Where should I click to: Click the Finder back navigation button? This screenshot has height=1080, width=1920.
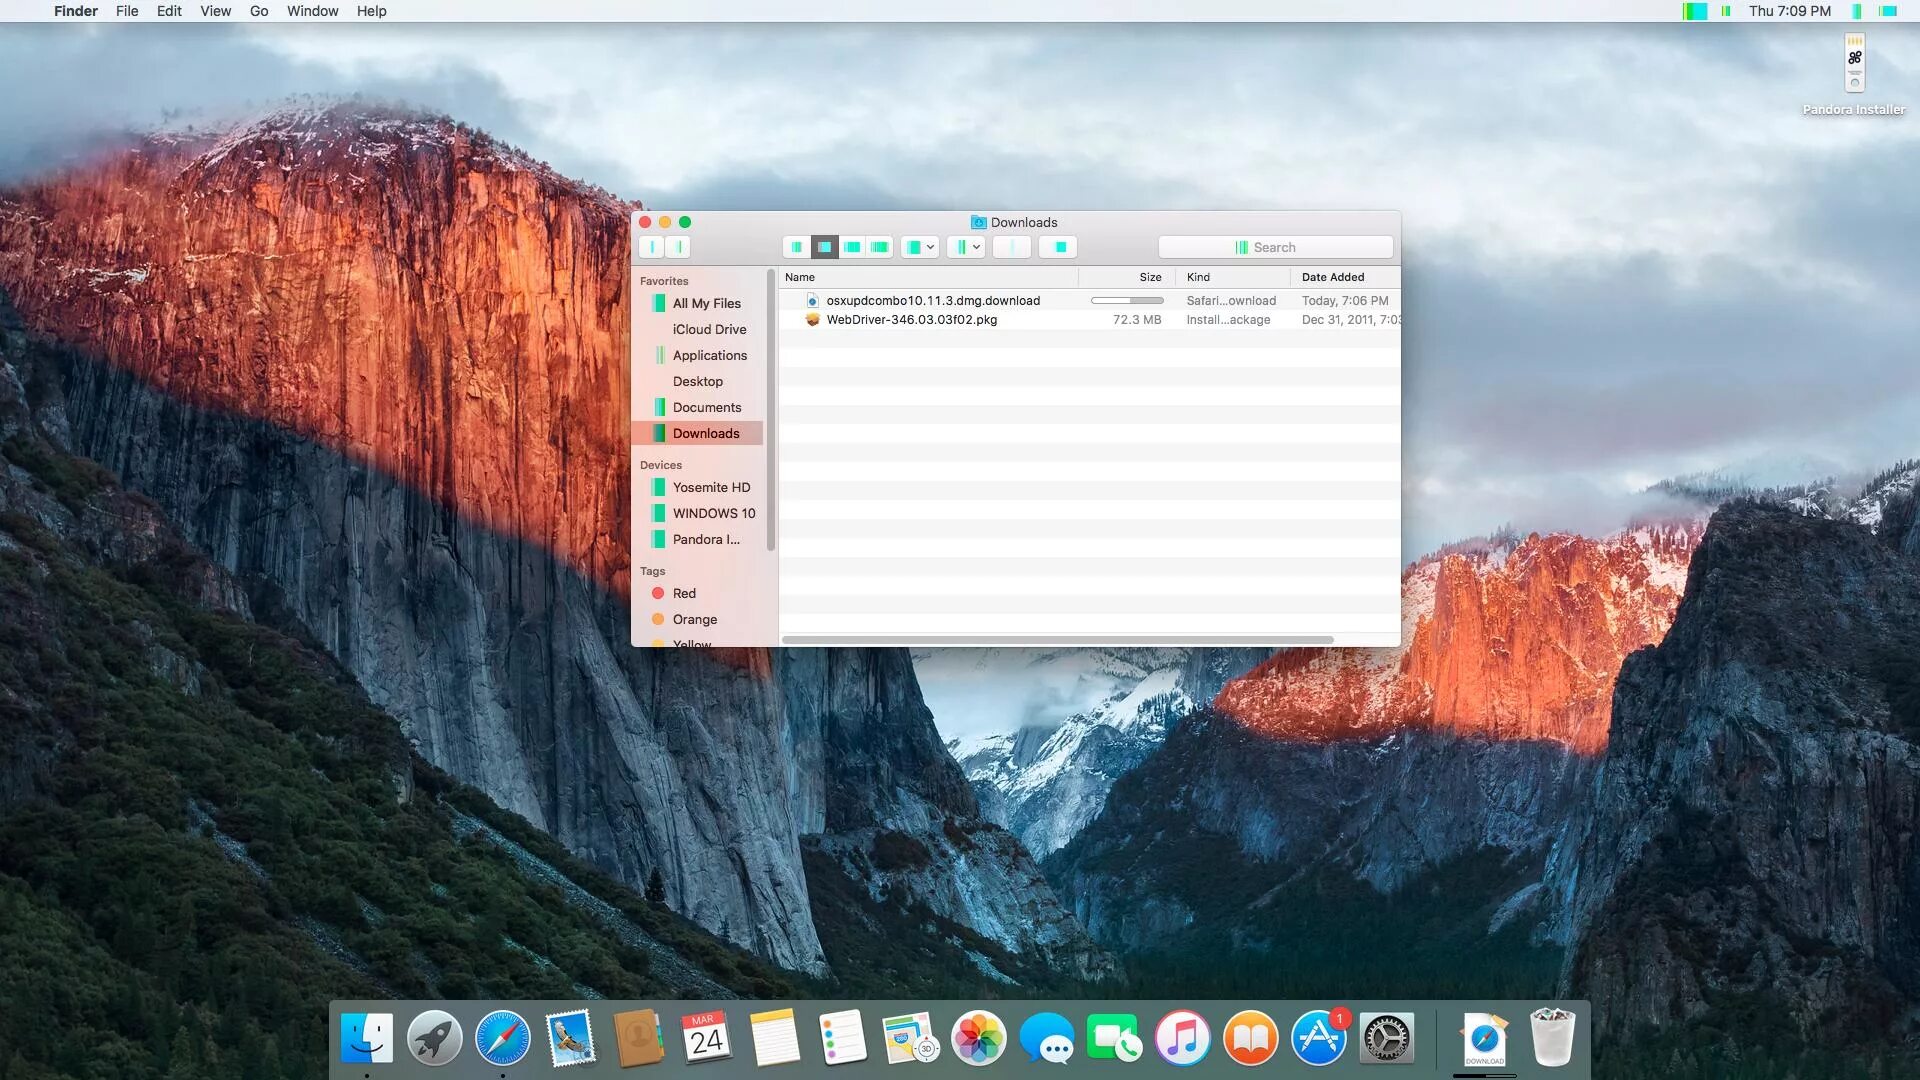(652, 247)
